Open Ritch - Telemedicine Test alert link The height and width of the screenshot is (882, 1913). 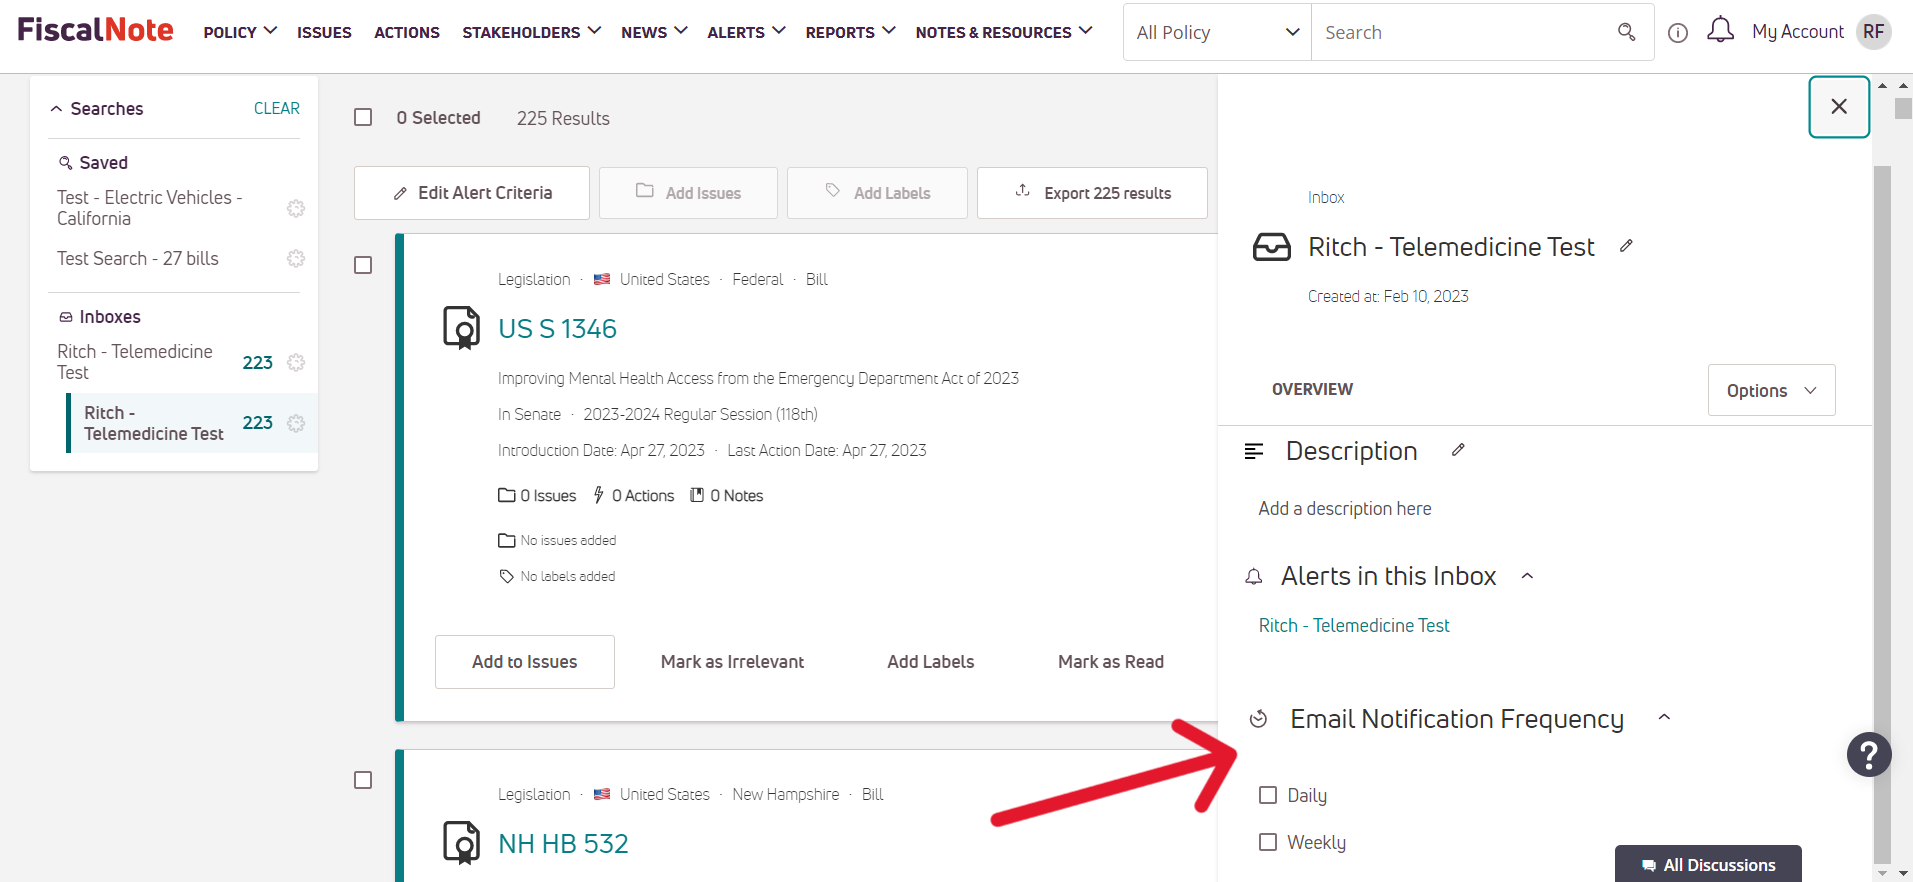point(1354,625)
